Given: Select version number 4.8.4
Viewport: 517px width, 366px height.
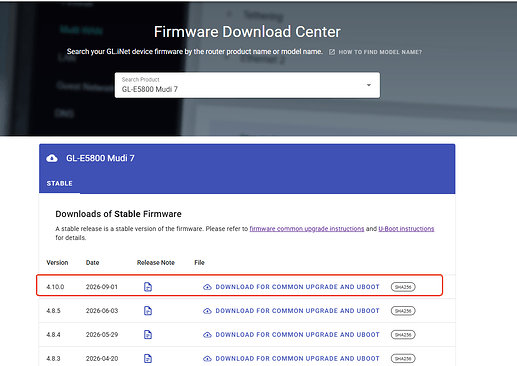Looking at the screenshot, I should pyautogui.click(x=53, y=335).
